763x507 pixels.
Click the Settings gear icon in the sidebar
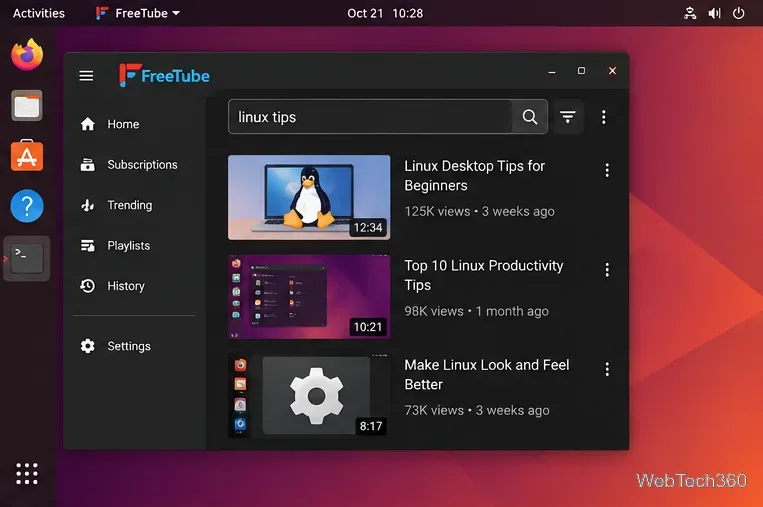[x=88, y=346]
